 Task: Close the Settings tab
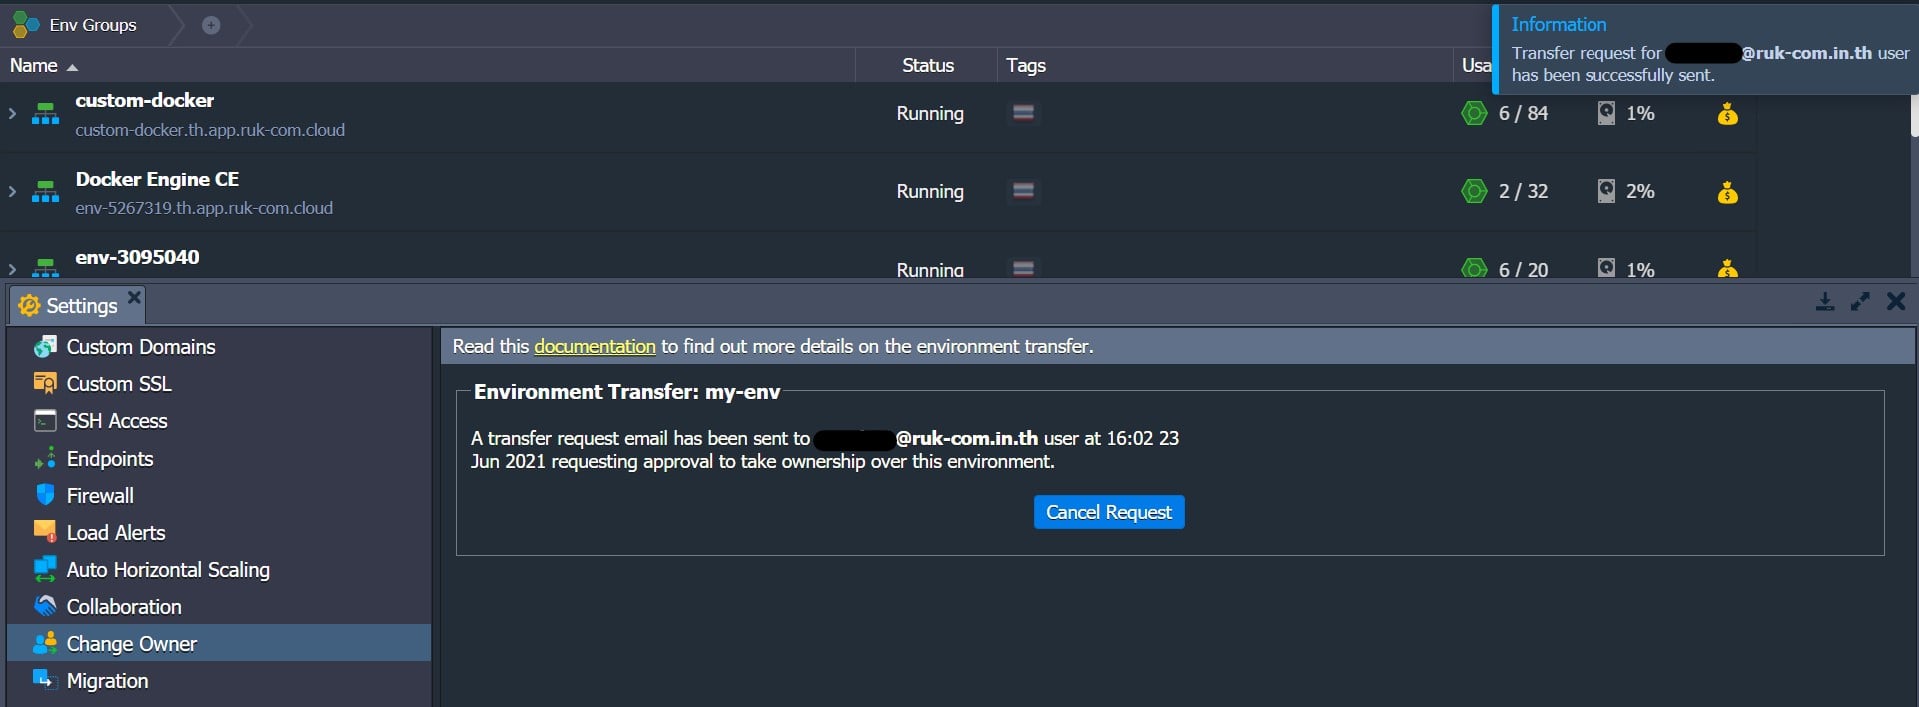[134, 297]
